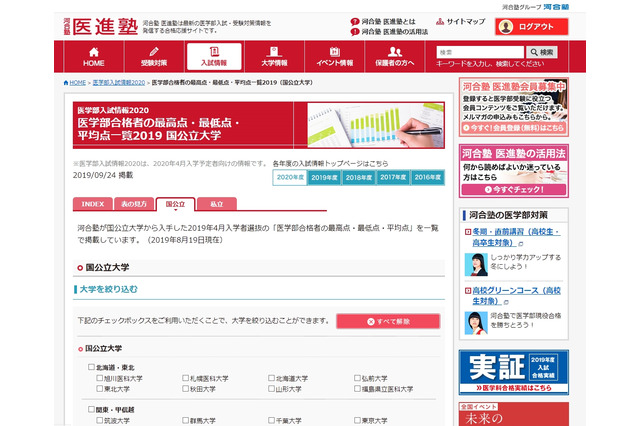Open 保護者の方へ people icon item

coord(394,57)
